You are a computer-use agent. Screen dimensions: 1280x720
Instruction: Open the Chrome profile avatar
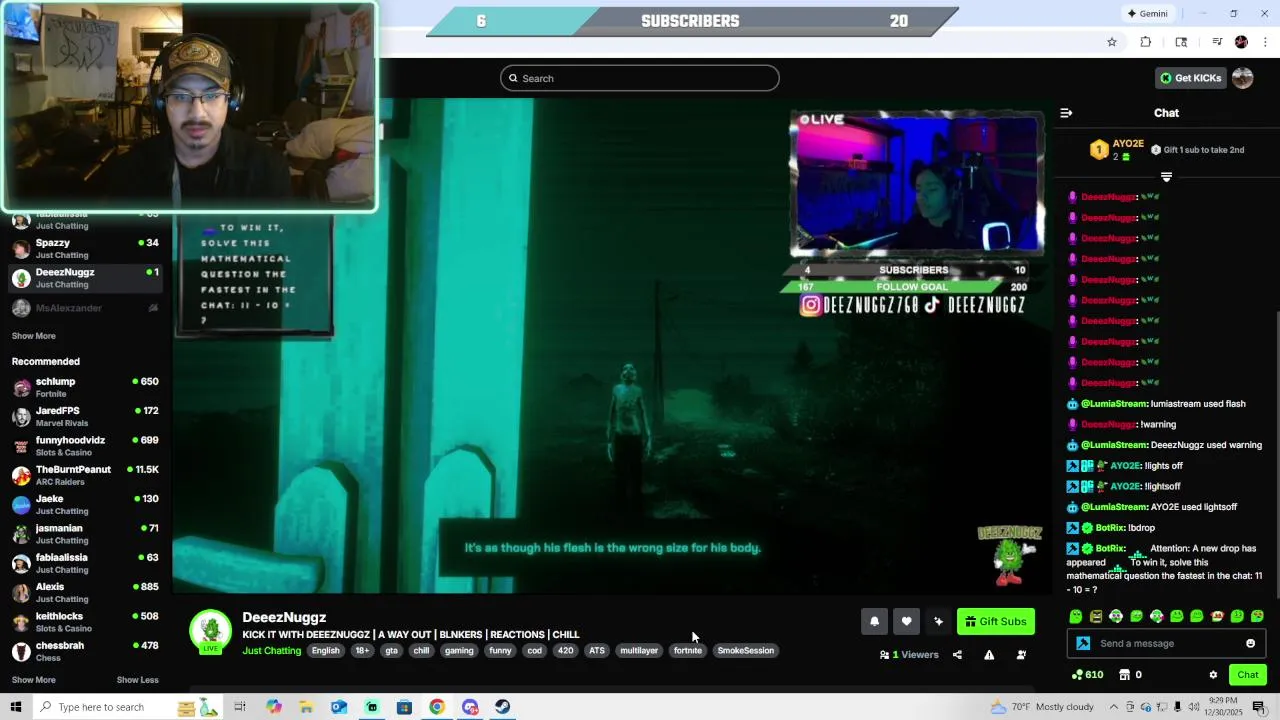(x=1241, y=42)
